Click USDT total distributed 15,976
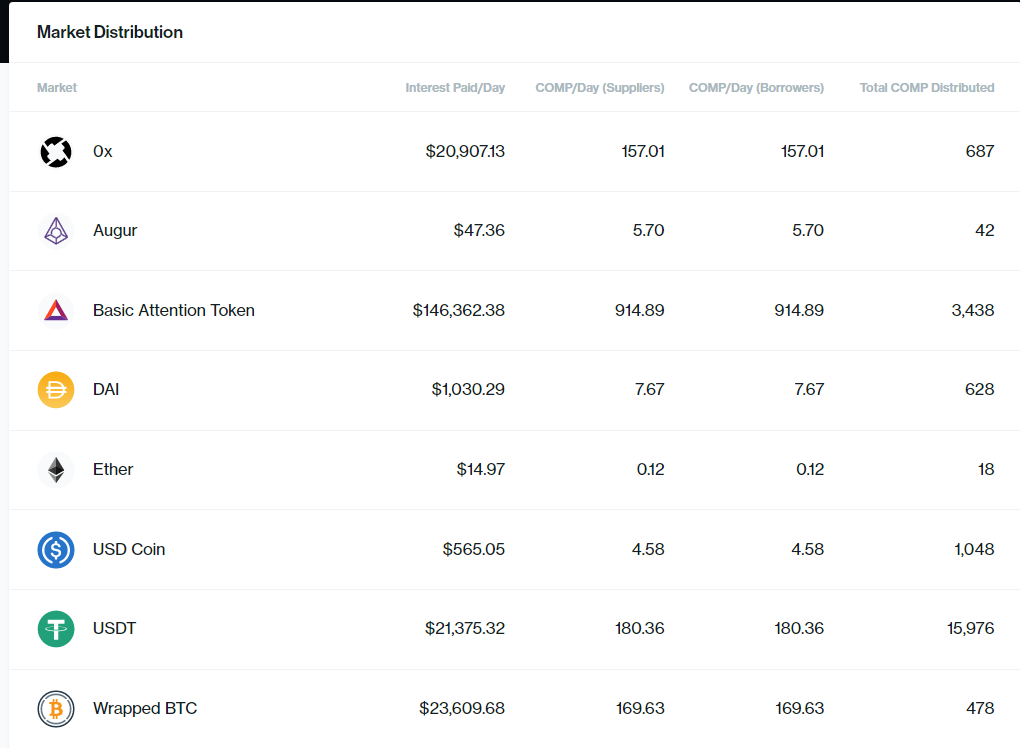 (971, 628)
